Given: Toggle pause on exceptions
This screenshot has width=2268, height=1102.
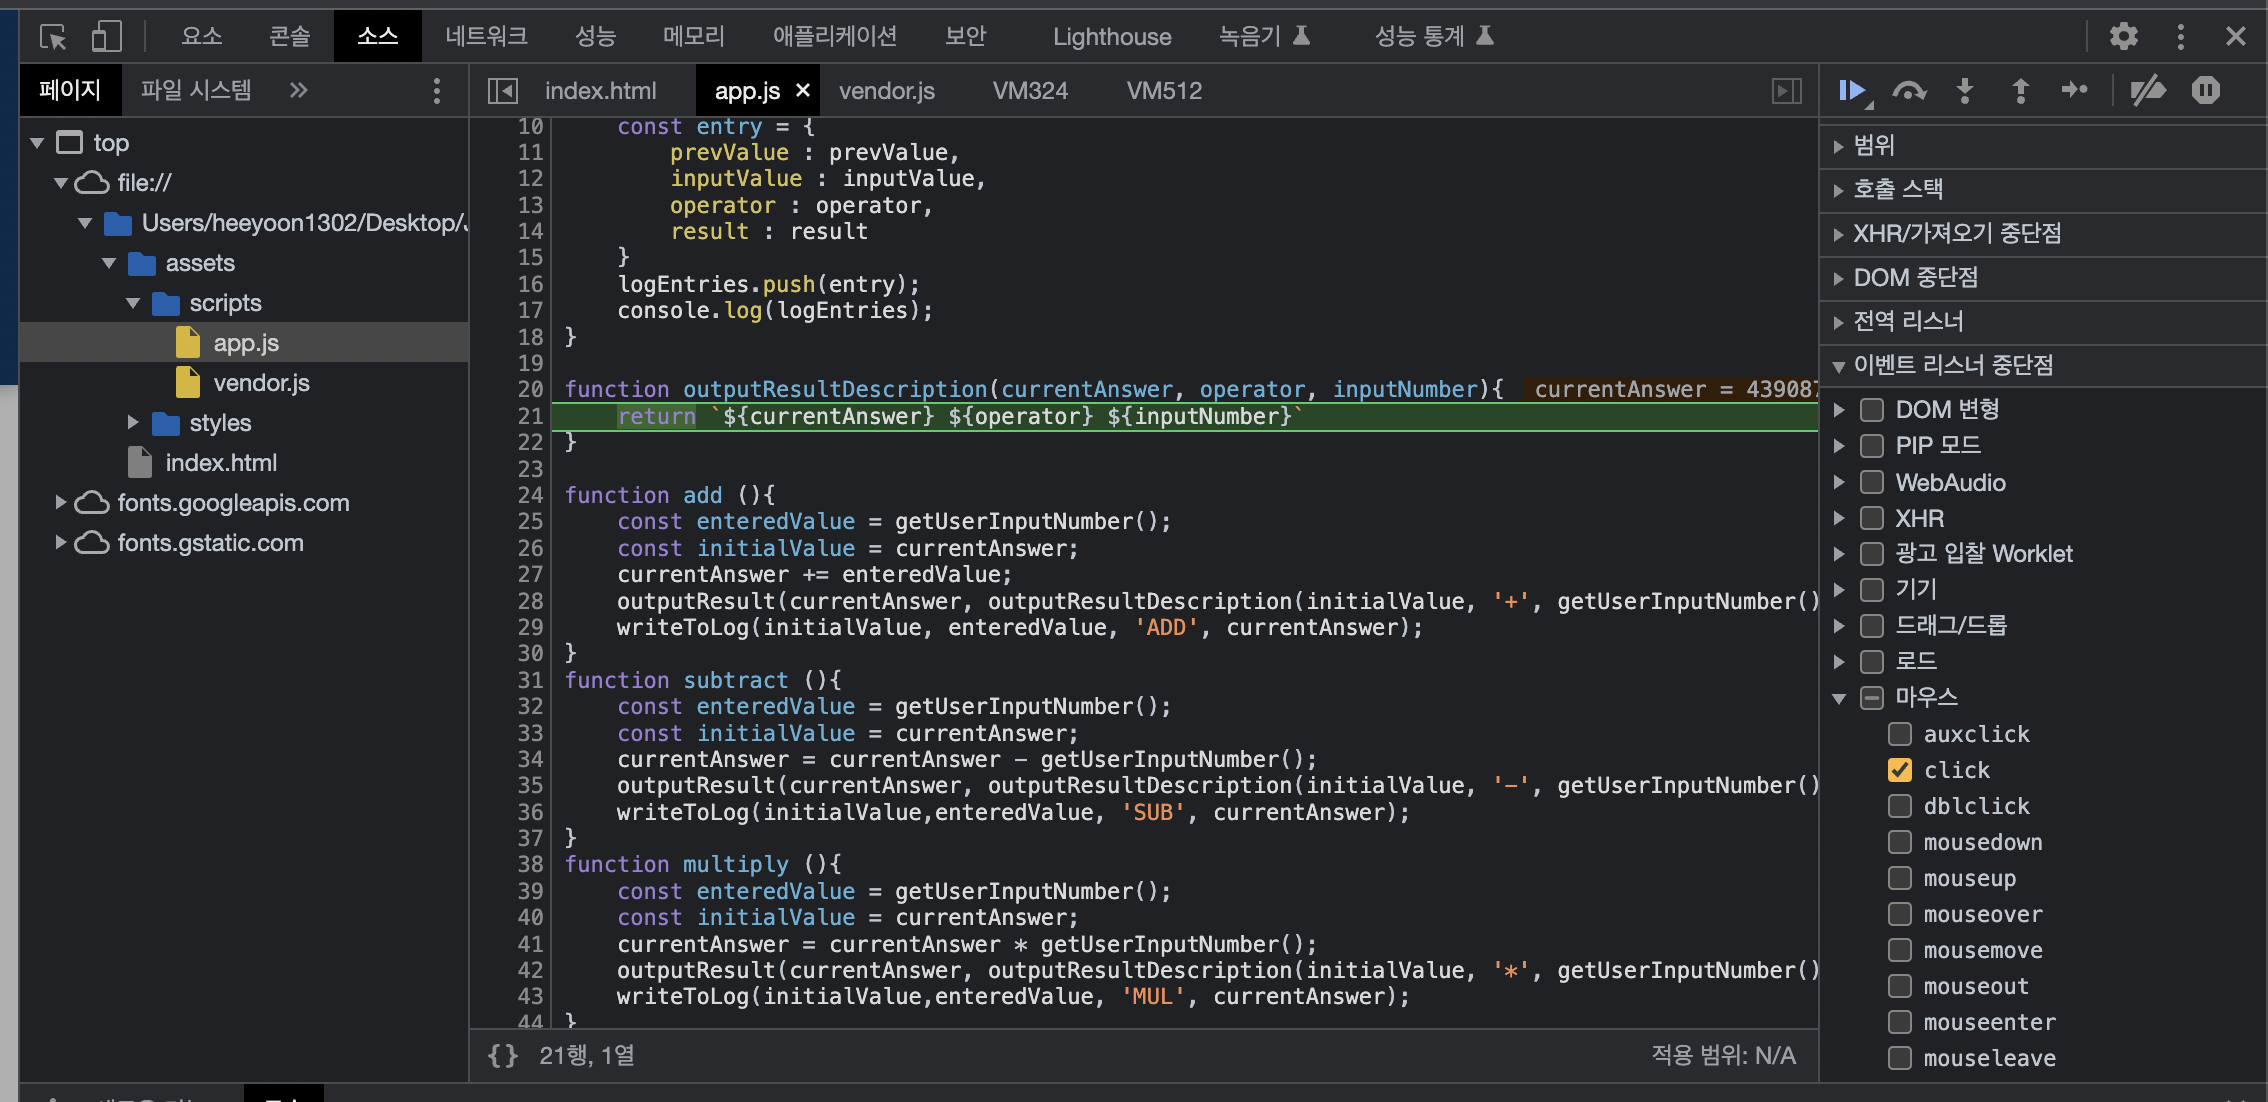Looking at the screenshot, I should [2205, 91].
